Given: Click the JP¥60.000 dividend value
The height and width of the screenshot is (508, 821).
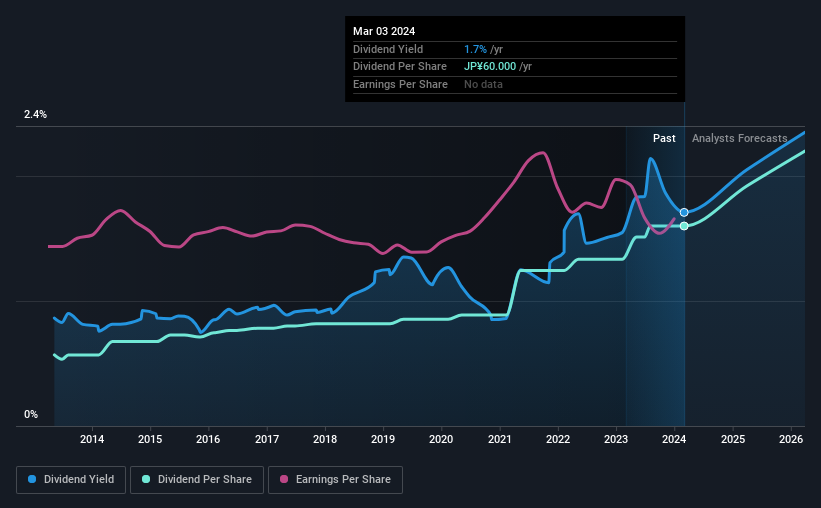Looking at the screenshot, I should point(490,67).
